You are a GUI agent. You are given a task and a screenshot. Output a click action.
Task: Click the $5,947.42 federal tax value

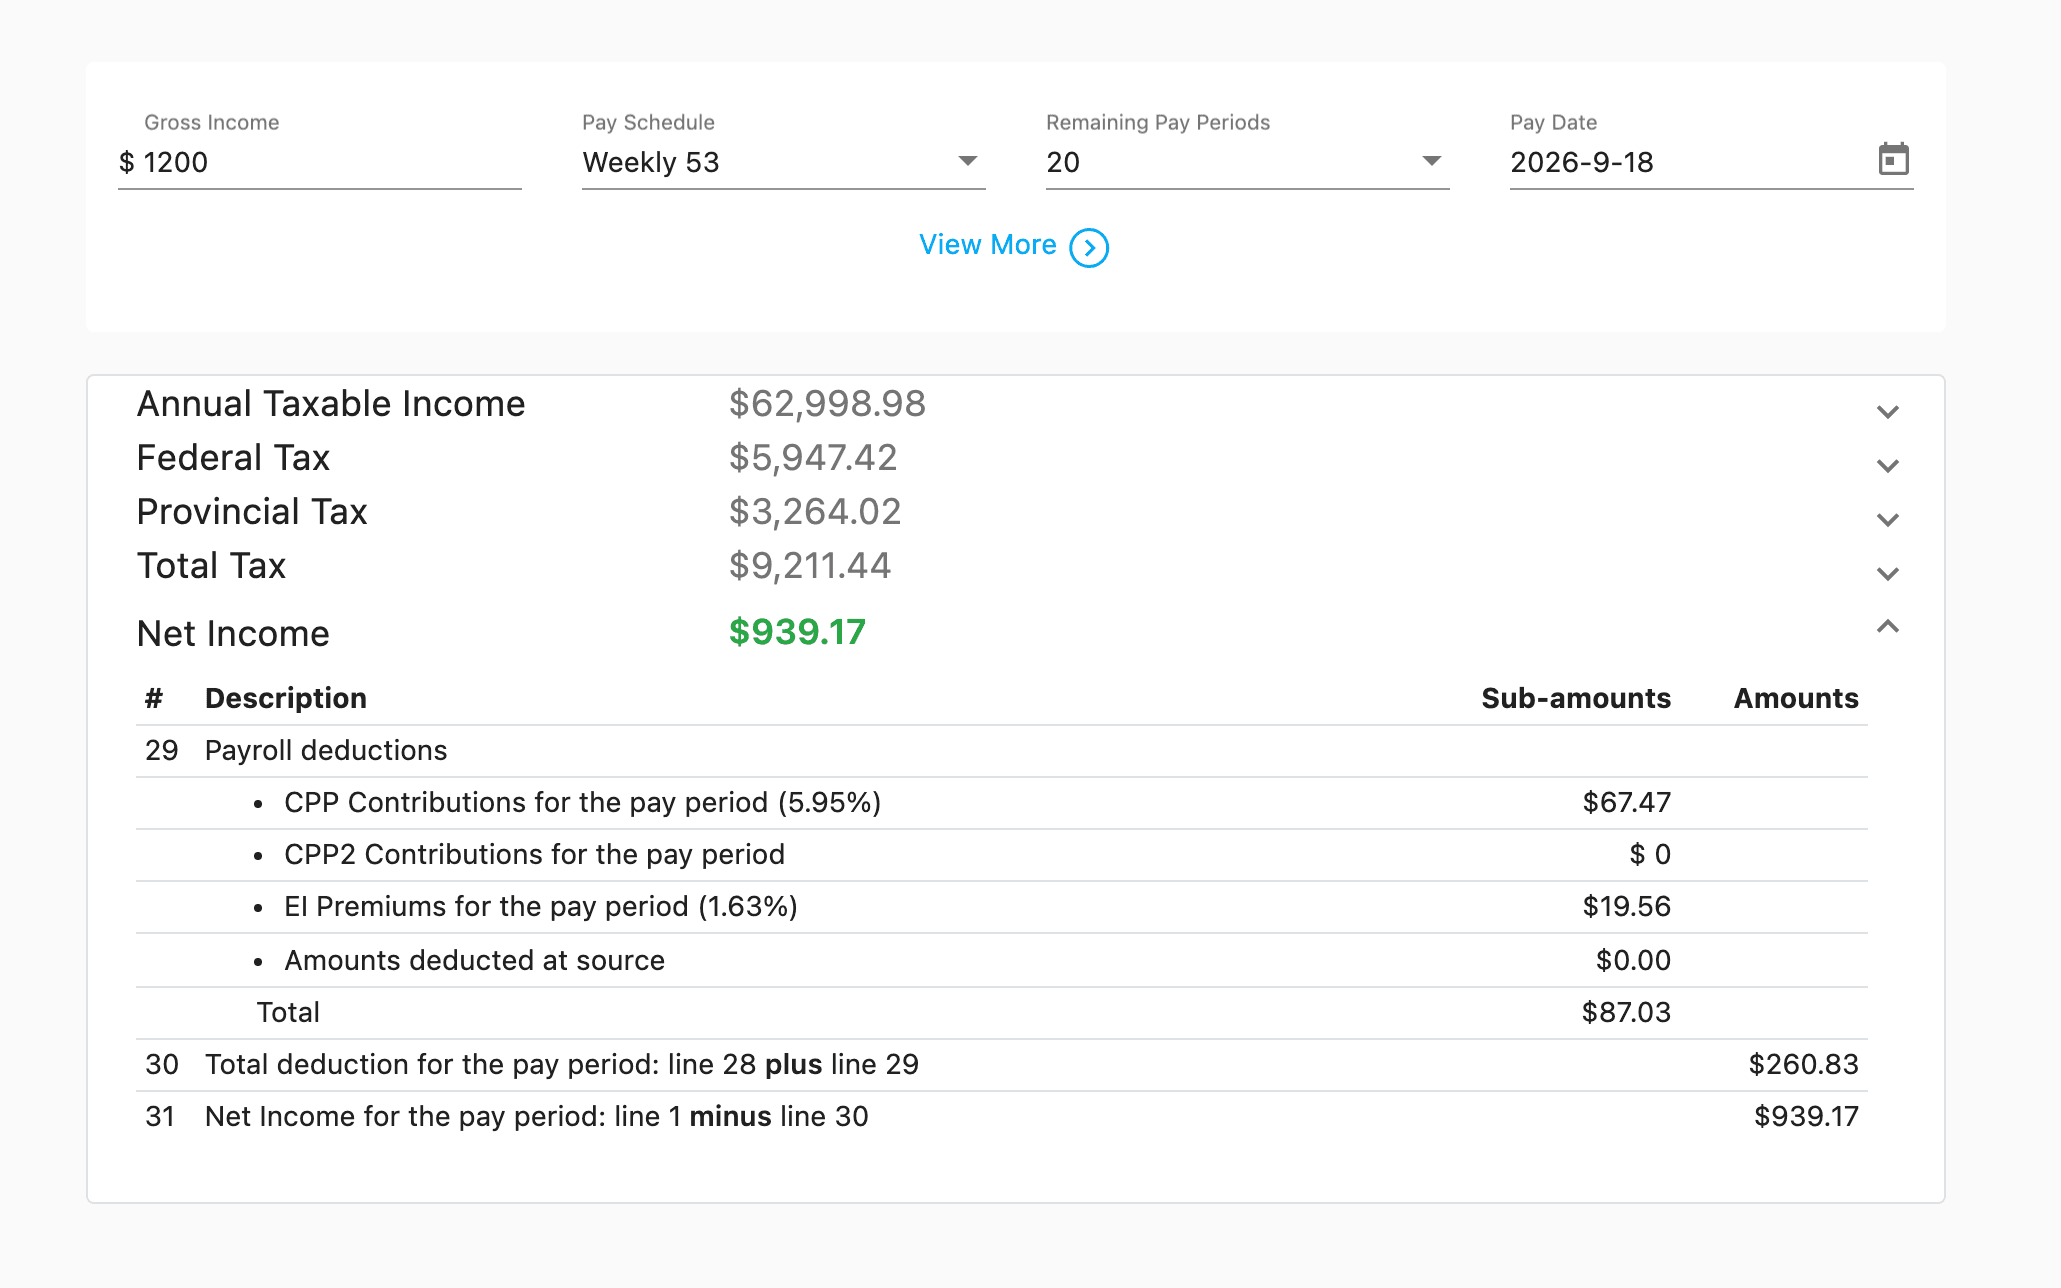coord(813,458)
